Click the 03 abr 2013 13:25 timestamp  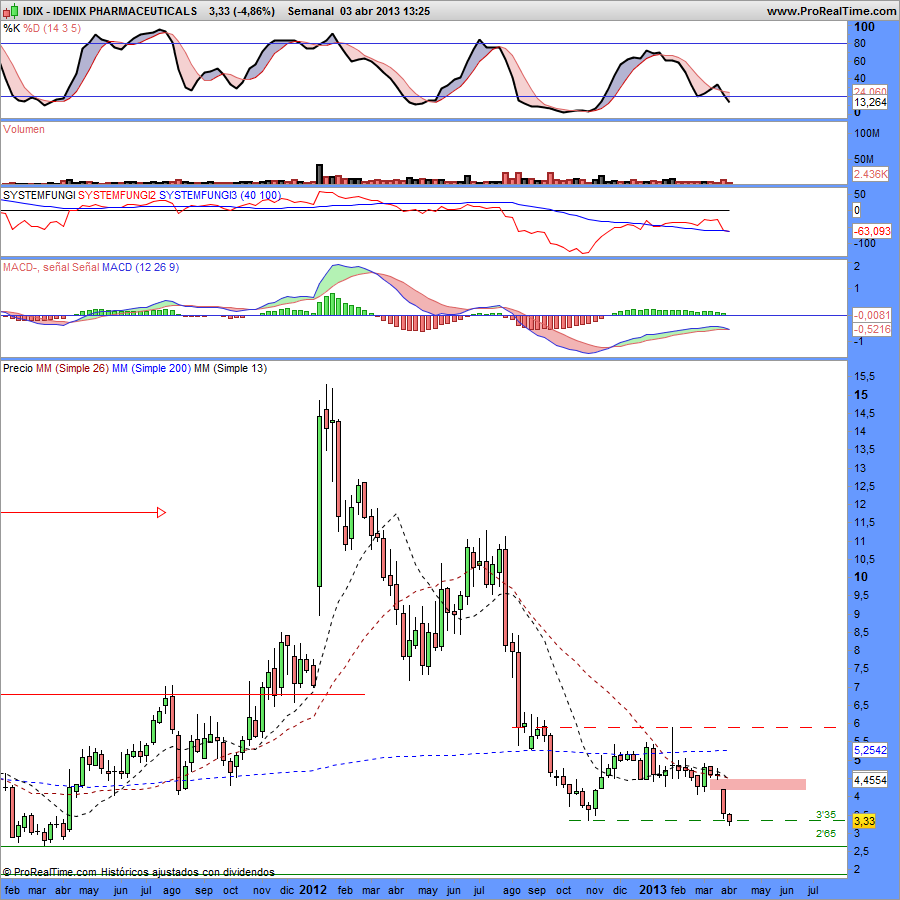(385, 11)
